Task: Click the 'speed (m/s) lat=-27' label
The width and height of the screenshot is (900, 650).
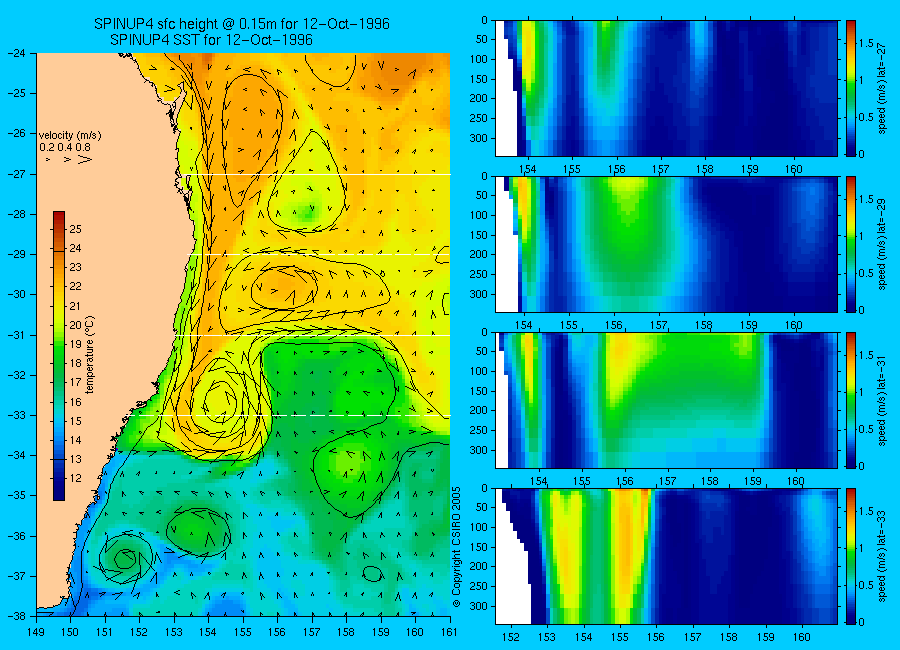Action: coord(883,88)
